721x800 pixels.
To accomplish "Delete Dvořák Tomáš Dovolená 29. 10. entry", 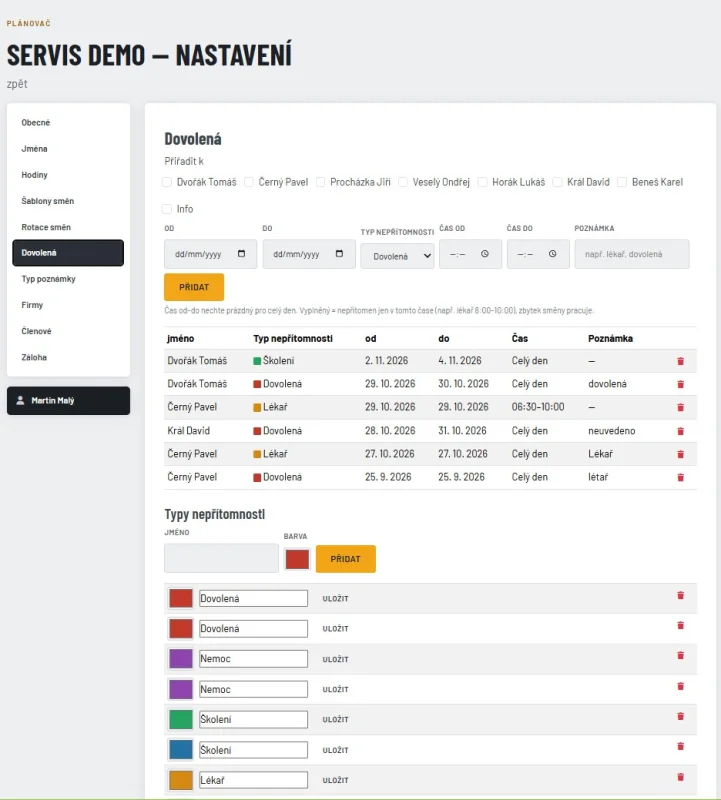I will pyautogui.click(x=680, y=384).
